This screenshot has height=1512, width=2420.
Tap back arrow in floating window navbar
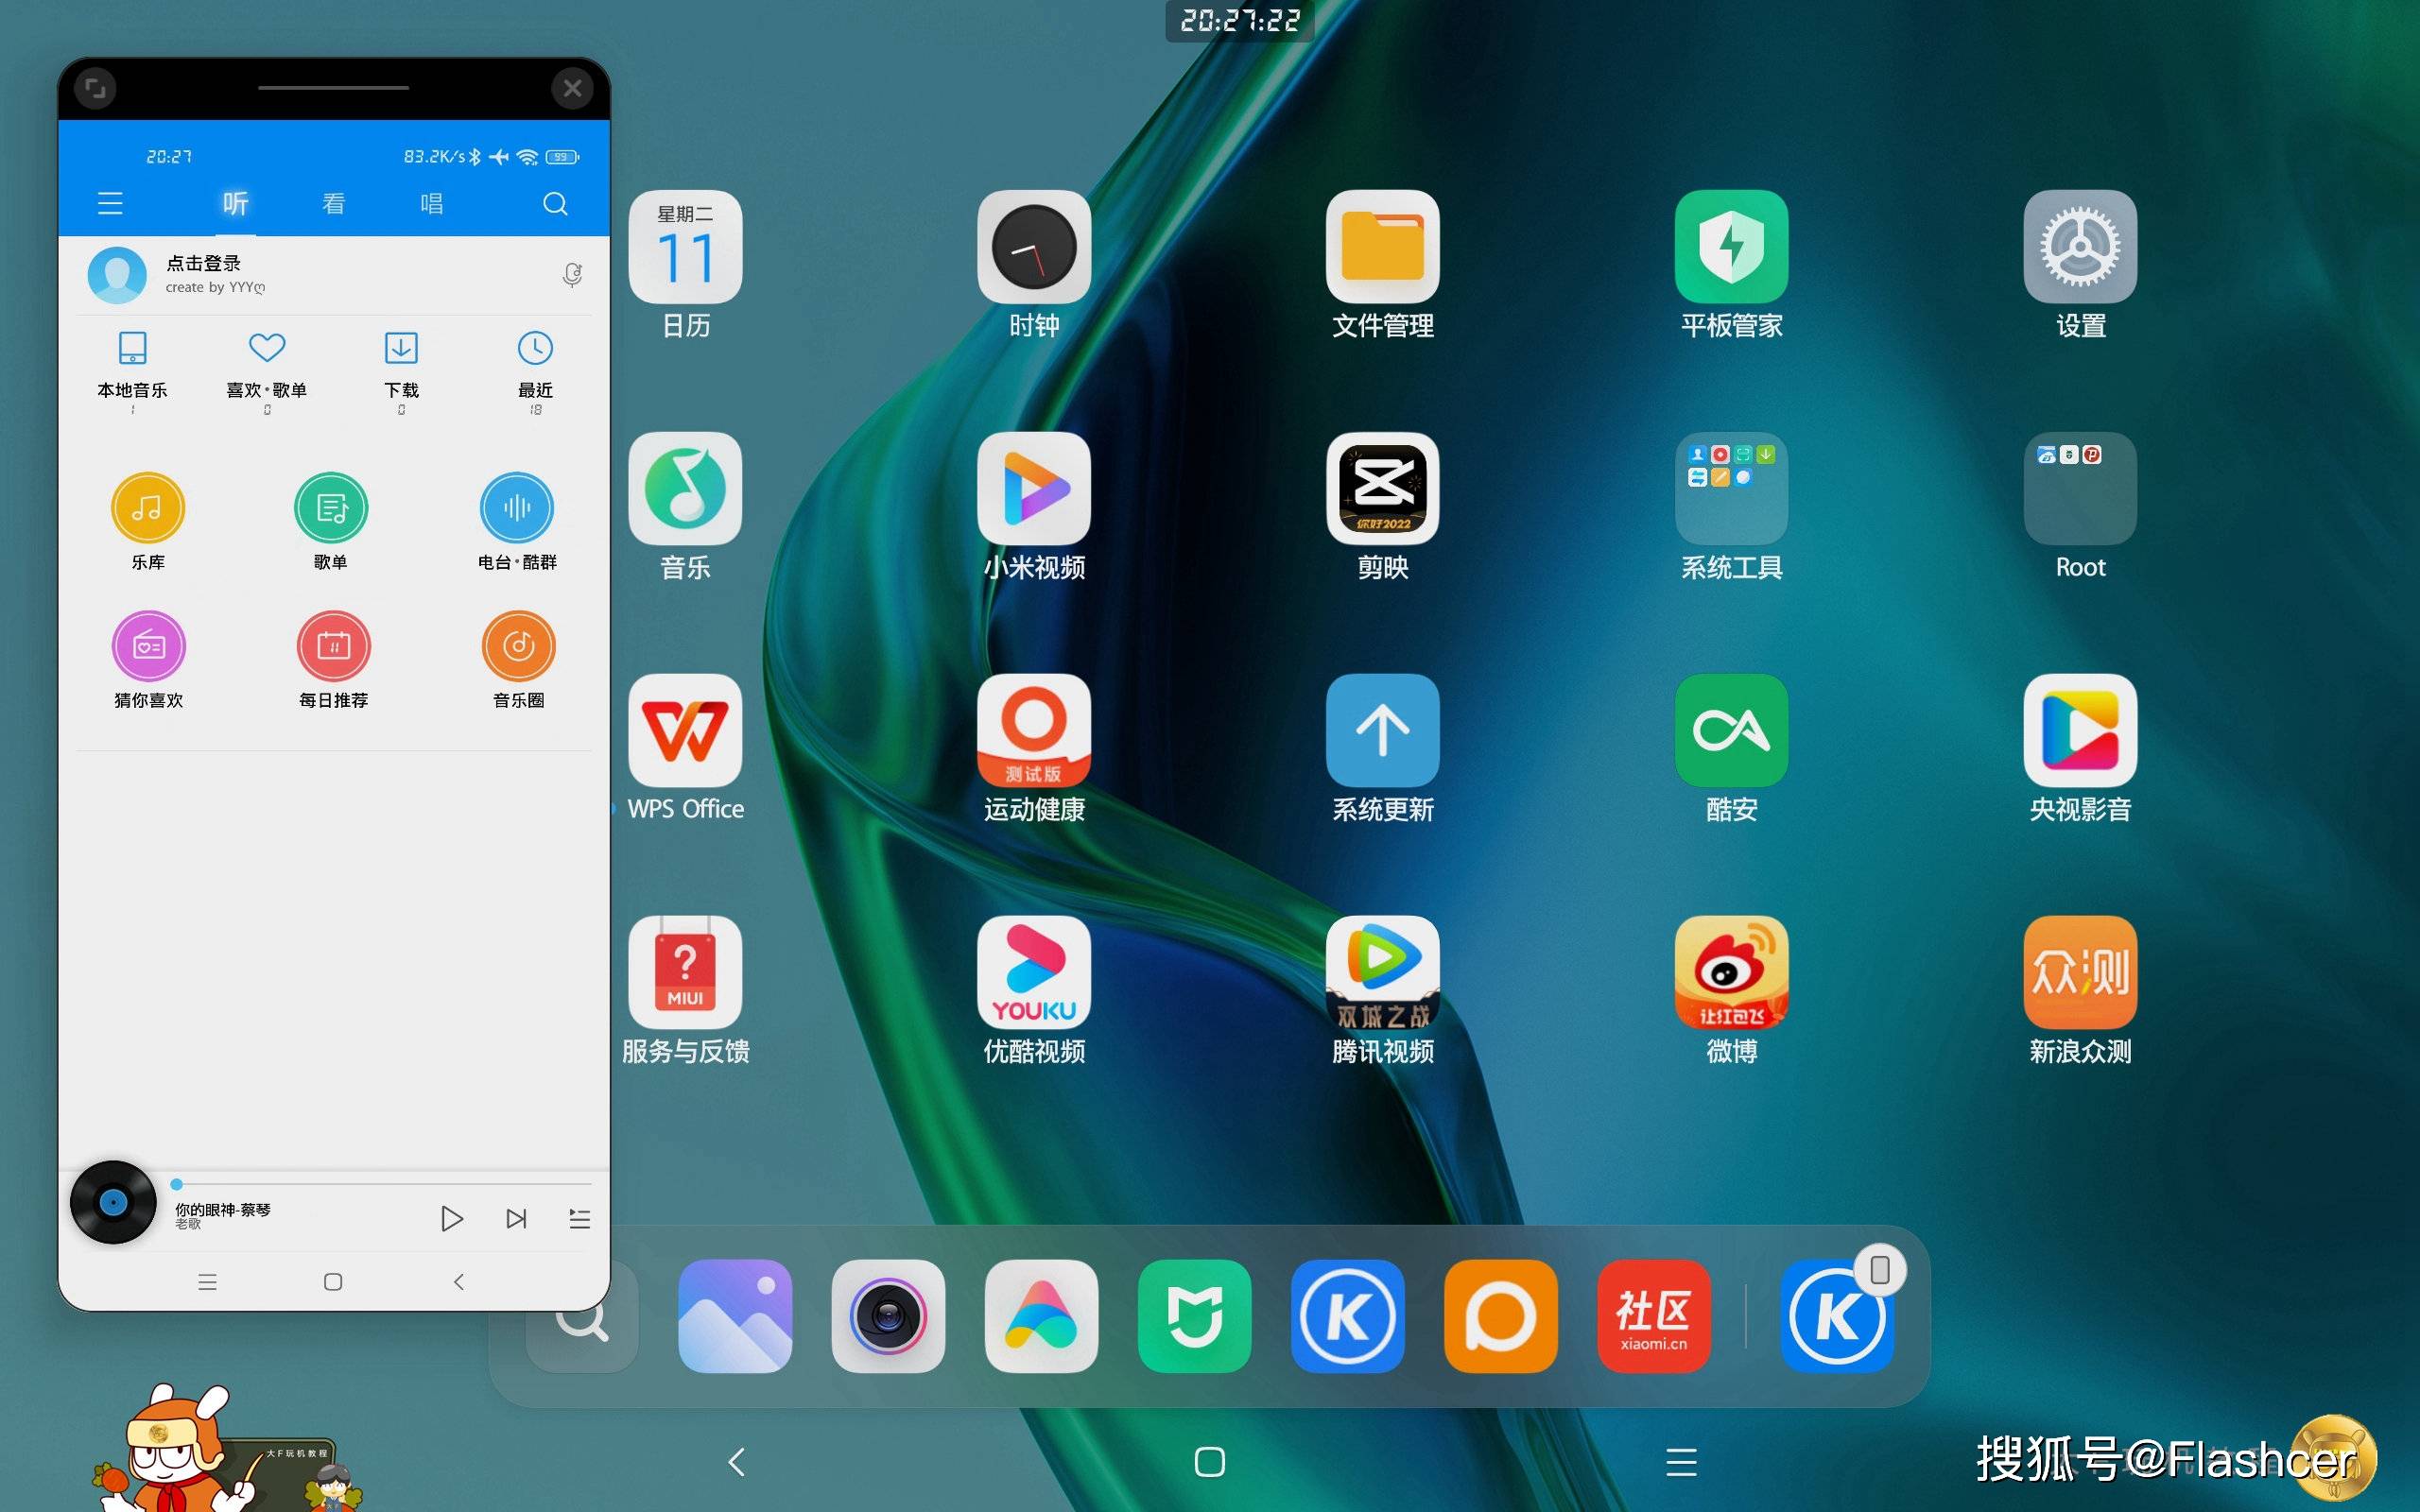(459, 1282)
